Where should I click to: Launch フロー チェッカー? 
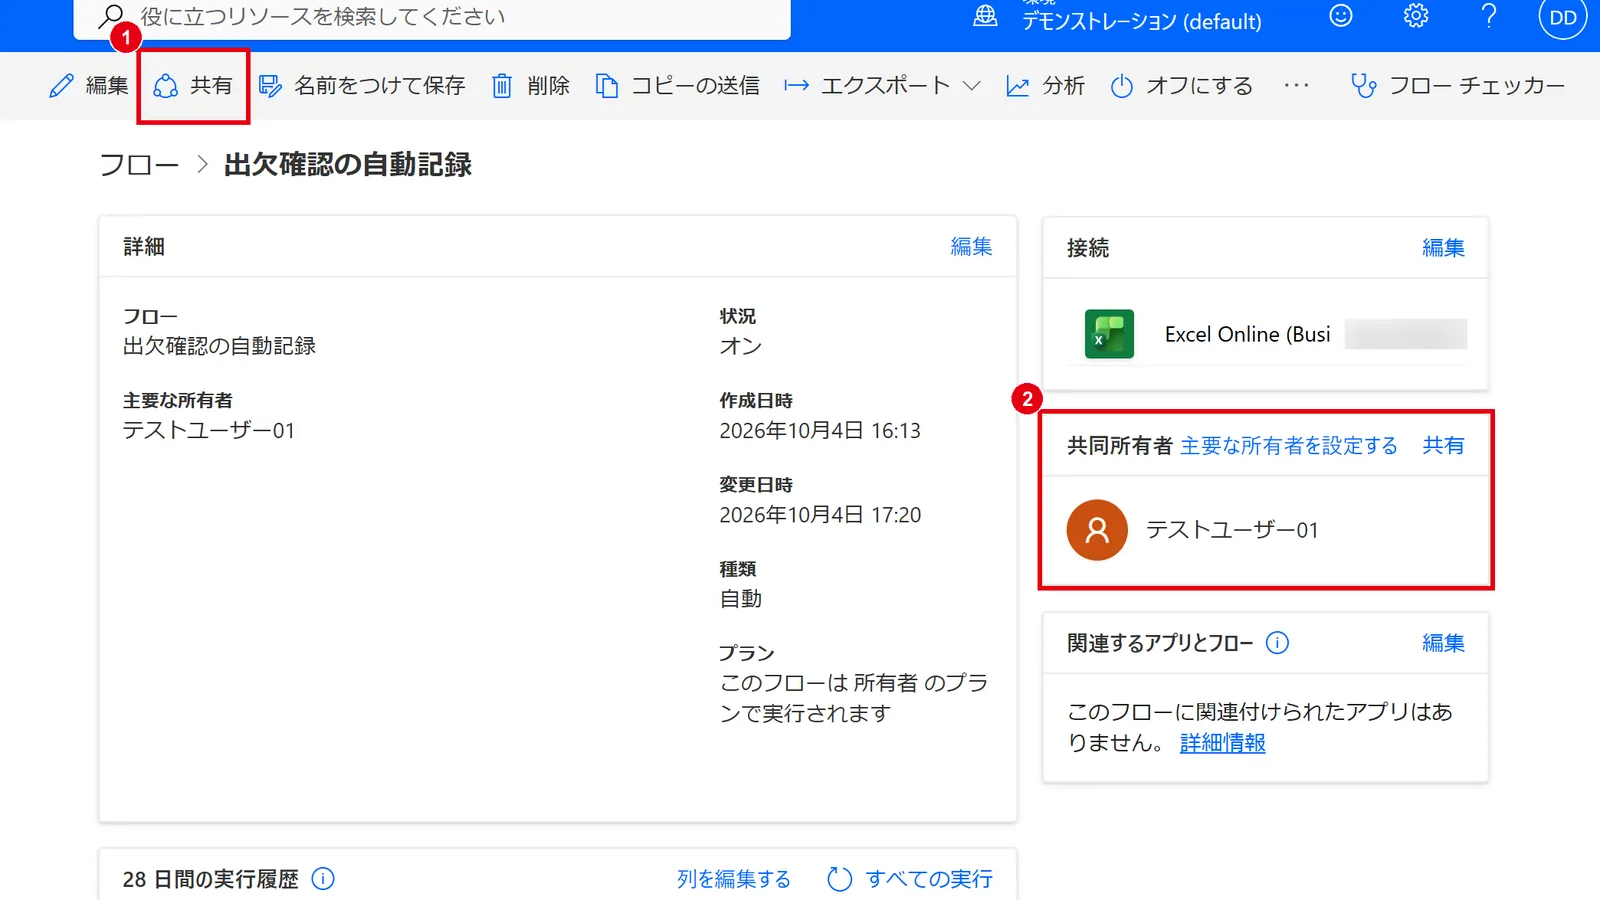[1457, 86]
